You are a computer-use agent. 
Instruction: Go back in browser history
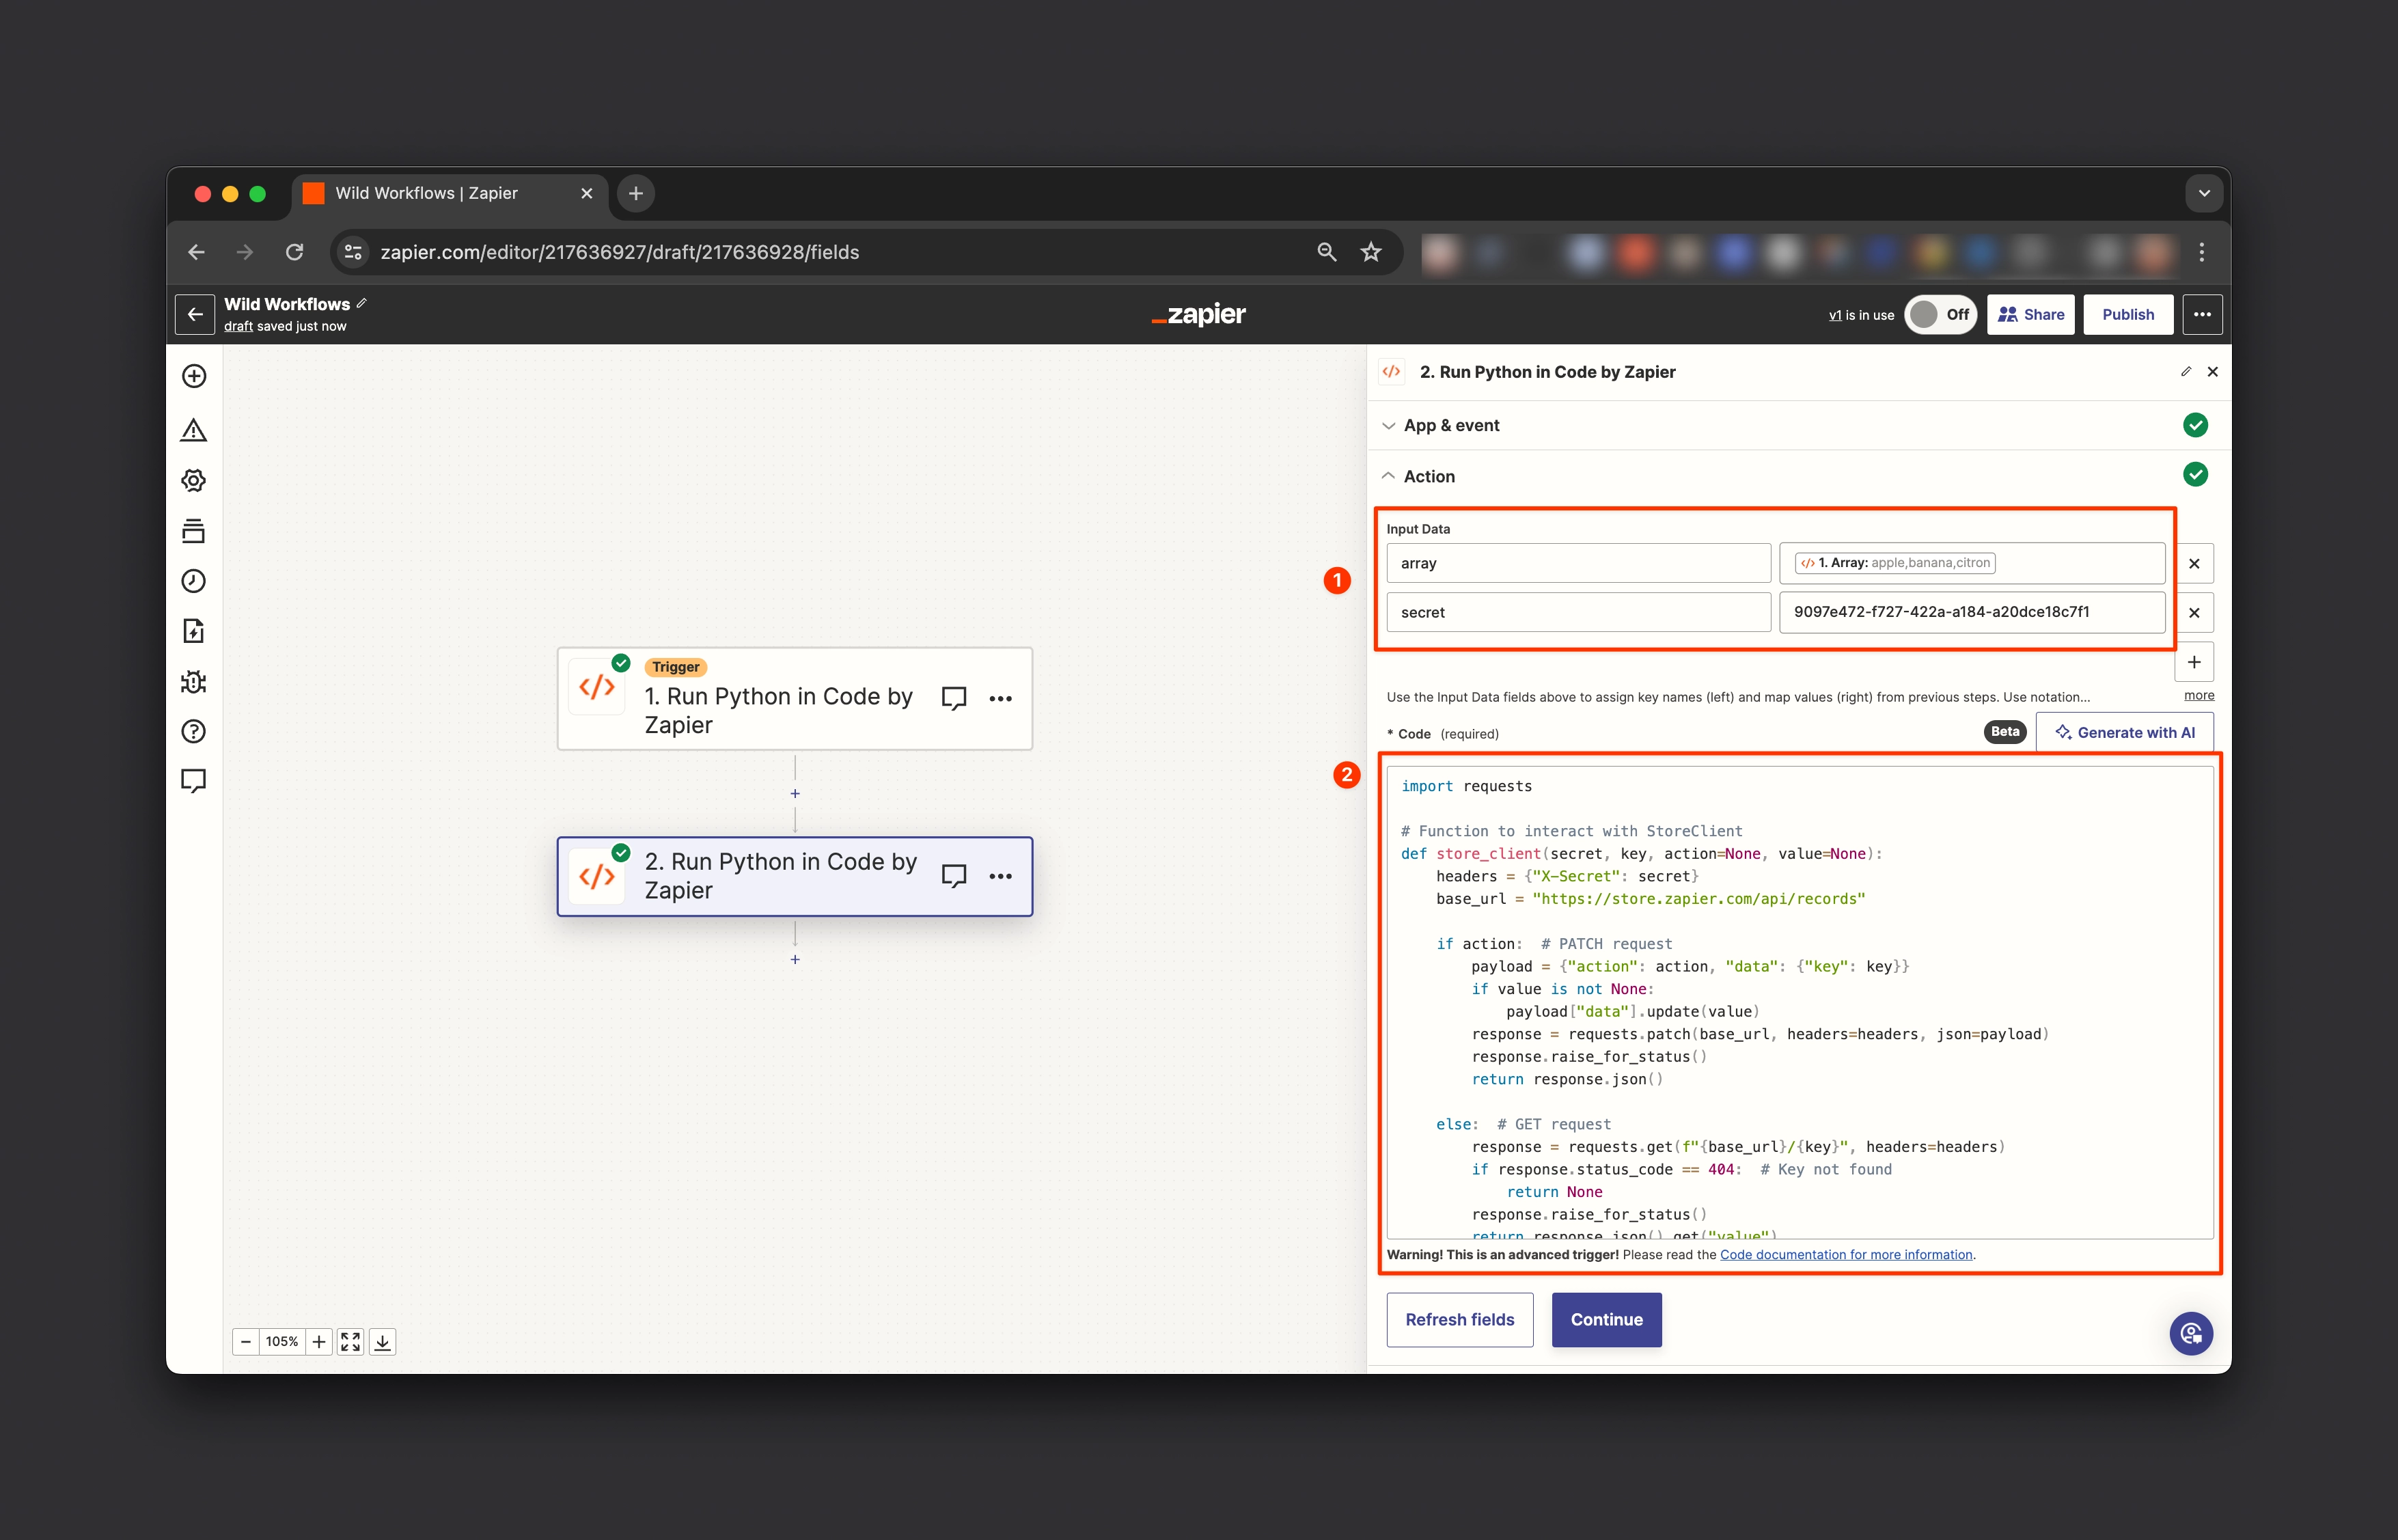(196, 252)
